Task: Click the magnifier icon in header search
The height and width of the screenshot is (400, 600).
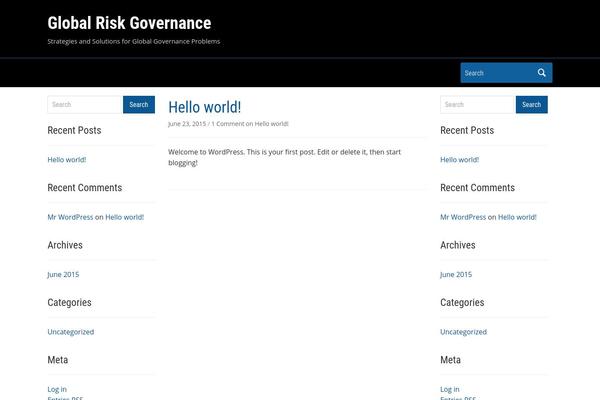Action: click(x=541, y=73)
